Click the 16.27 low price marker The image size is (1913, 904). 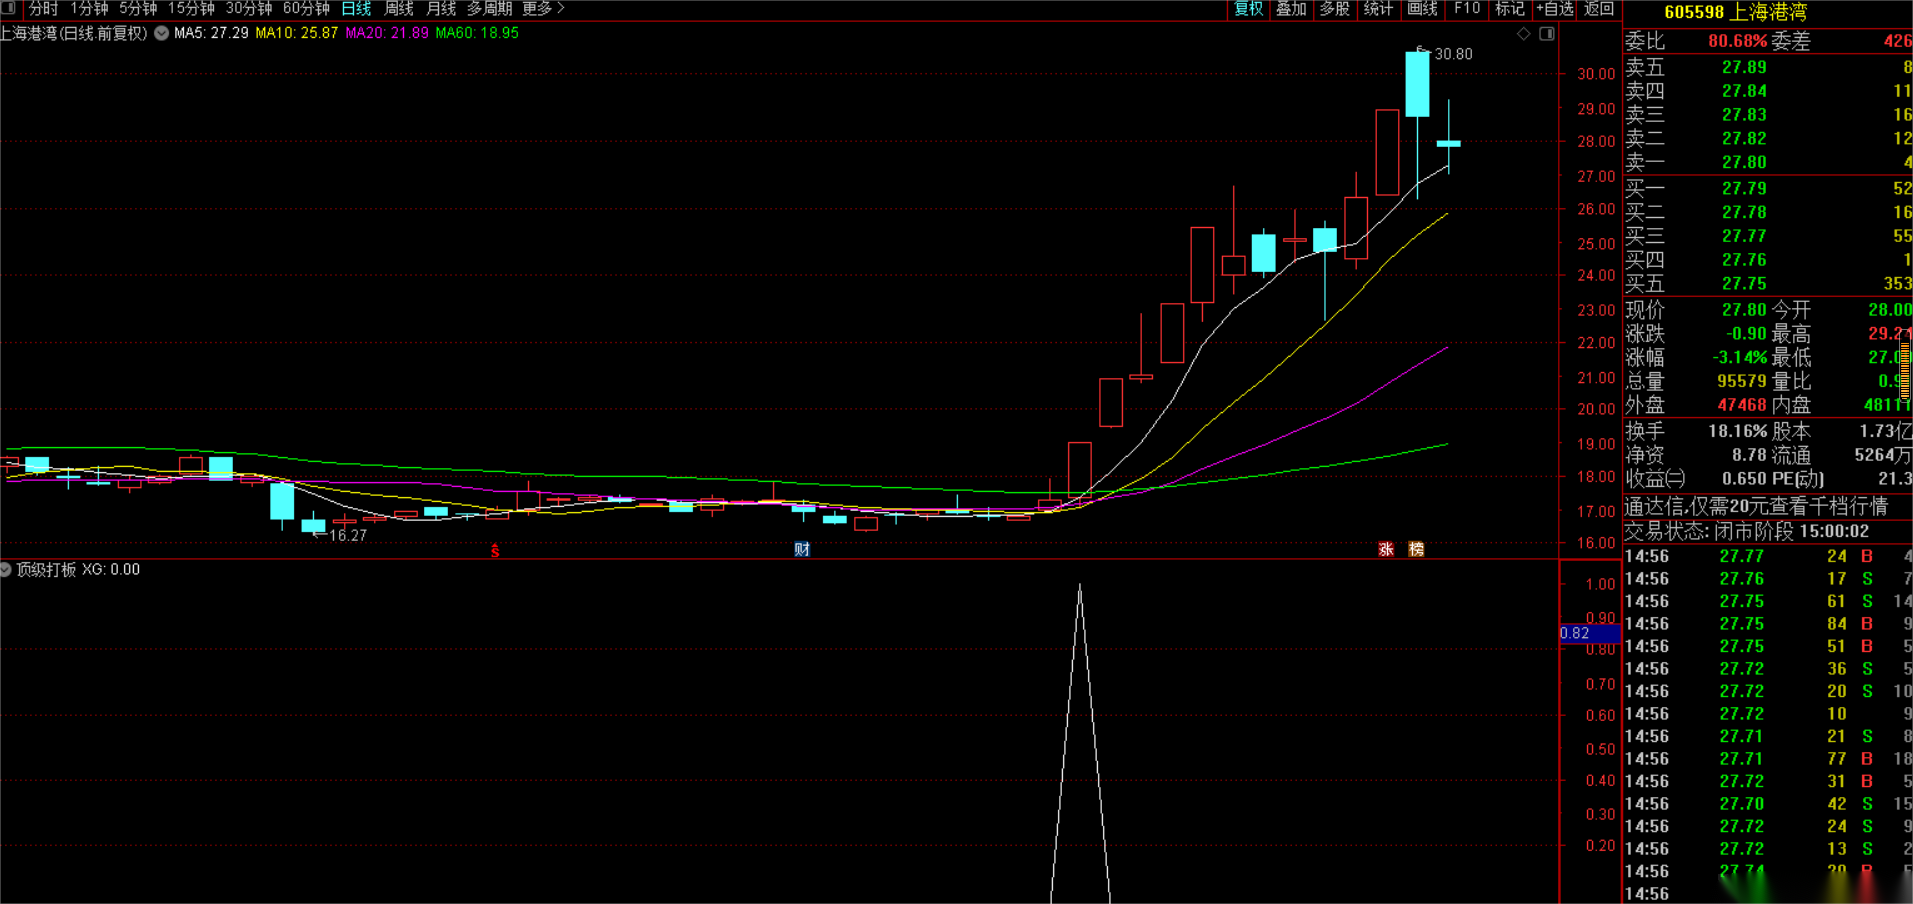347,536
